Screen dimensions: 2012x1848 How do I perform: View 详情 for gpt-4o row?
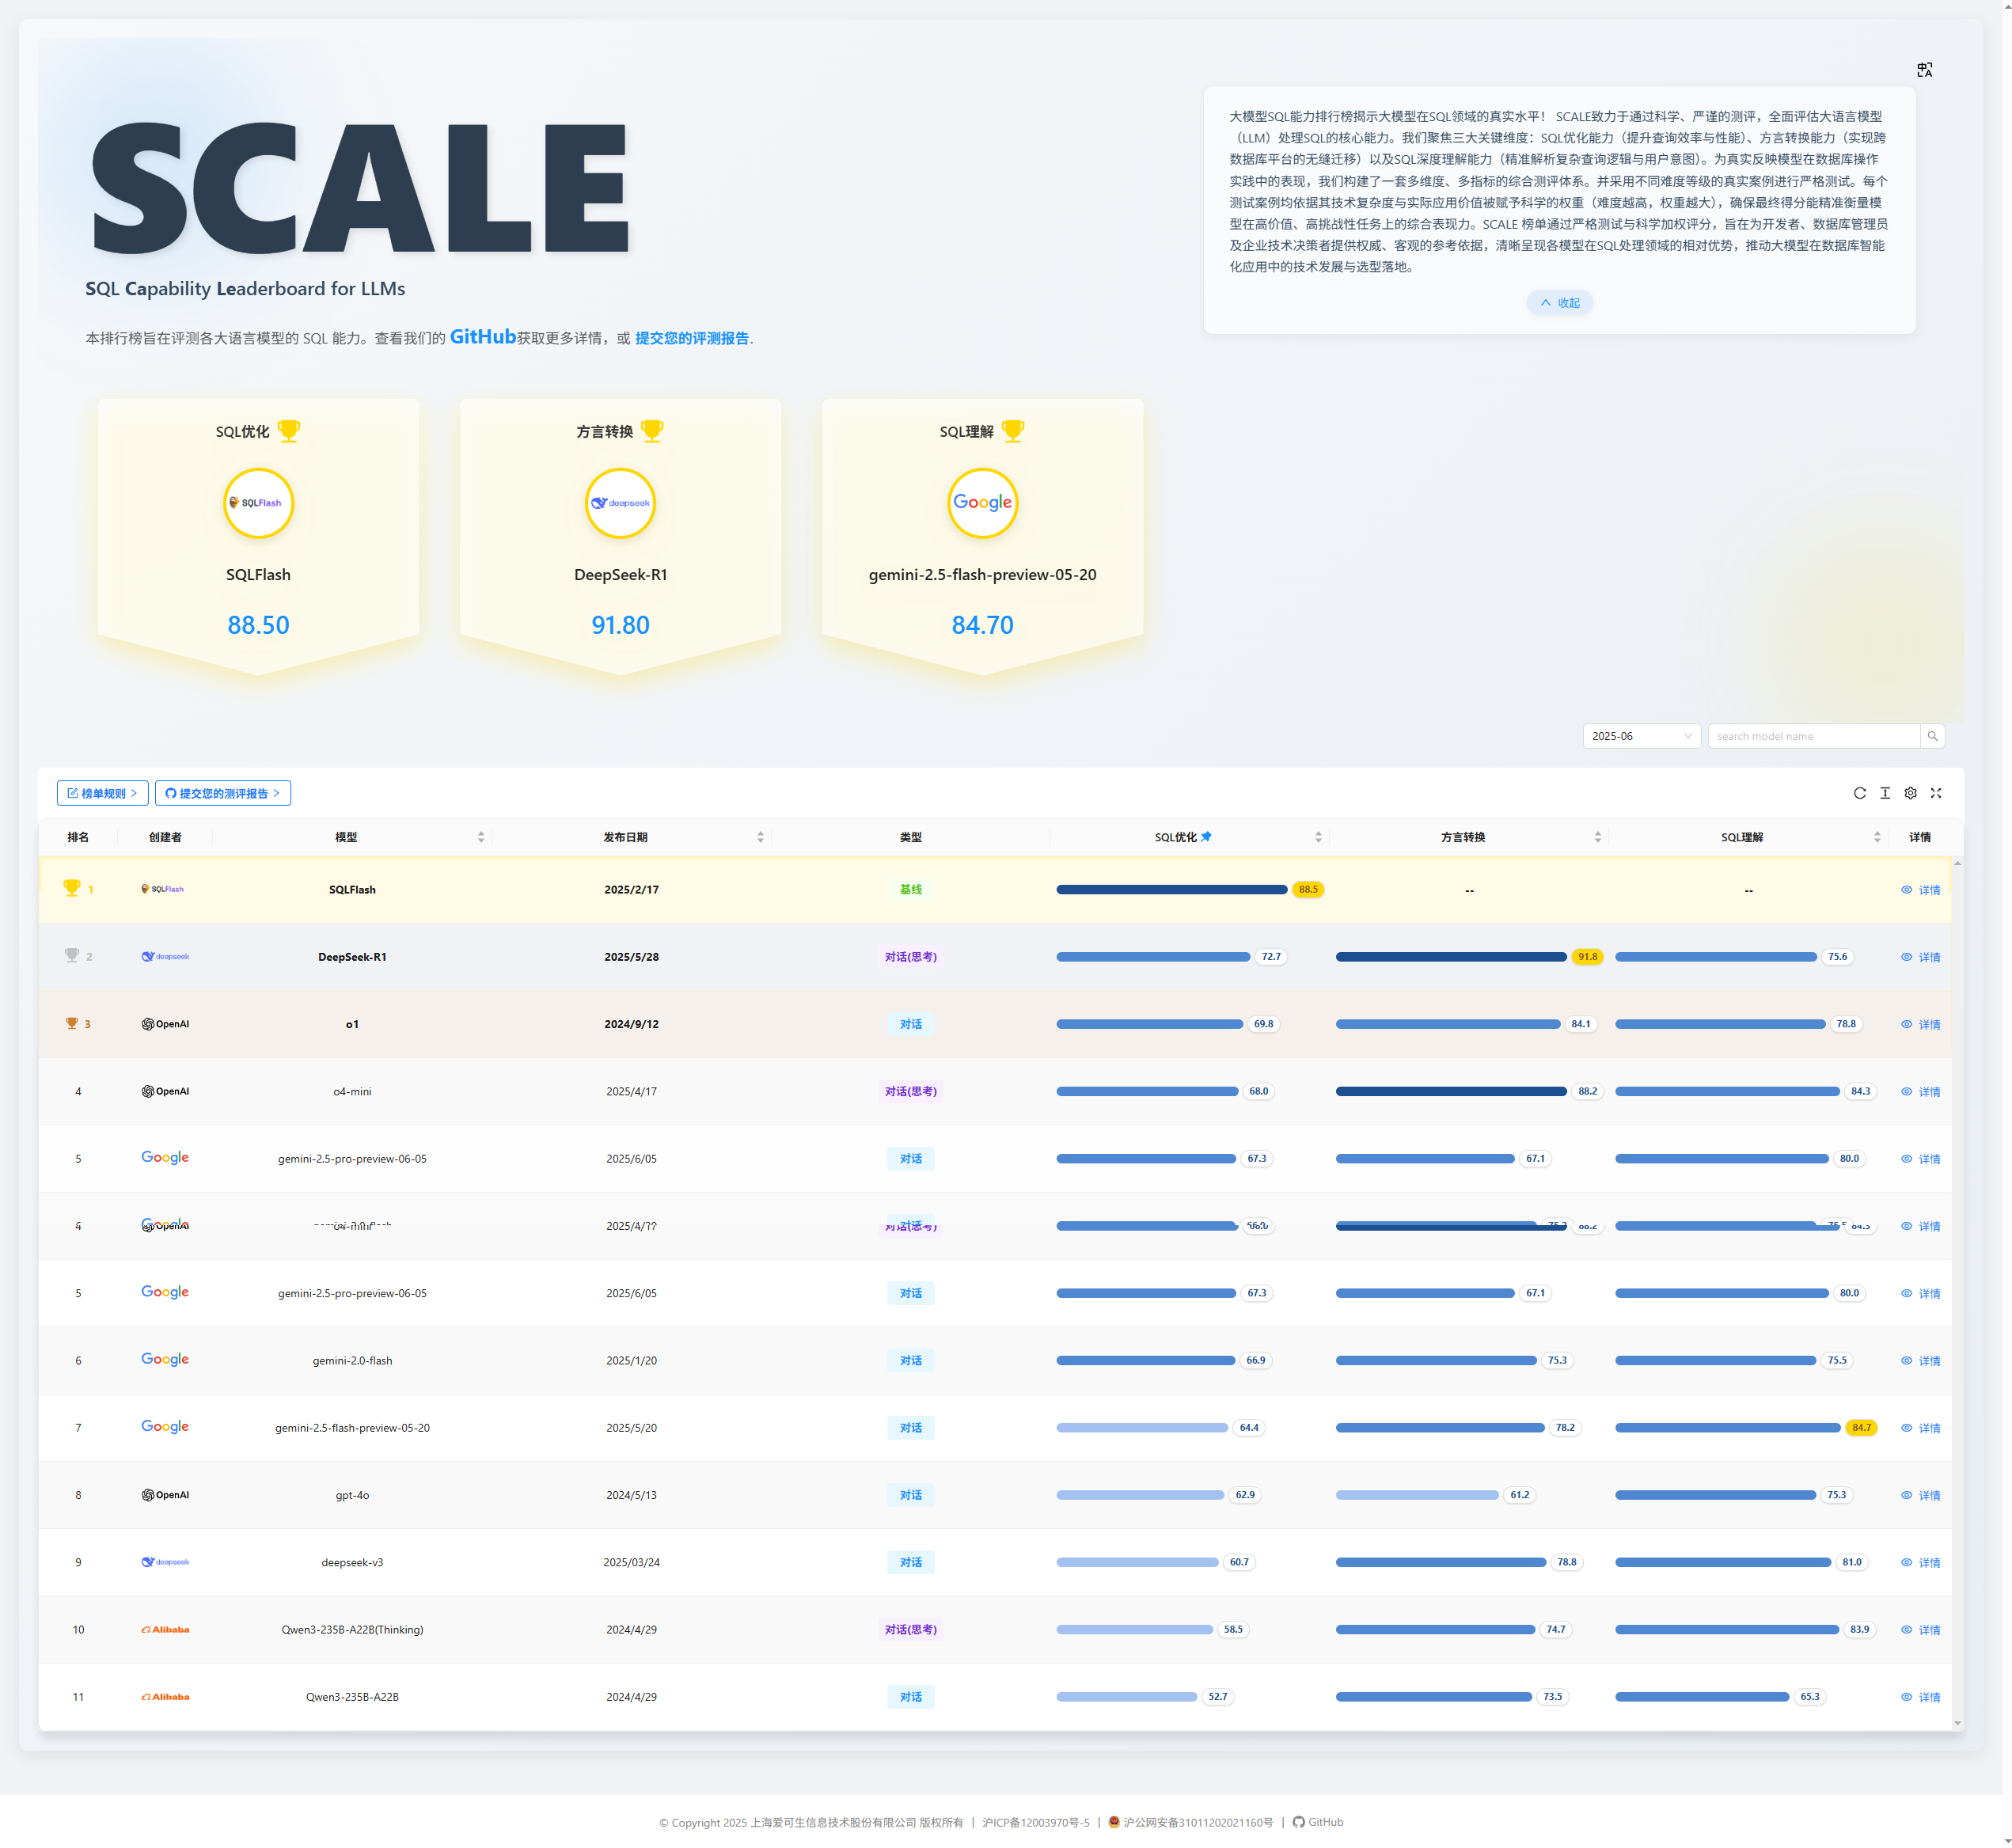[x=1921, y=1495]
